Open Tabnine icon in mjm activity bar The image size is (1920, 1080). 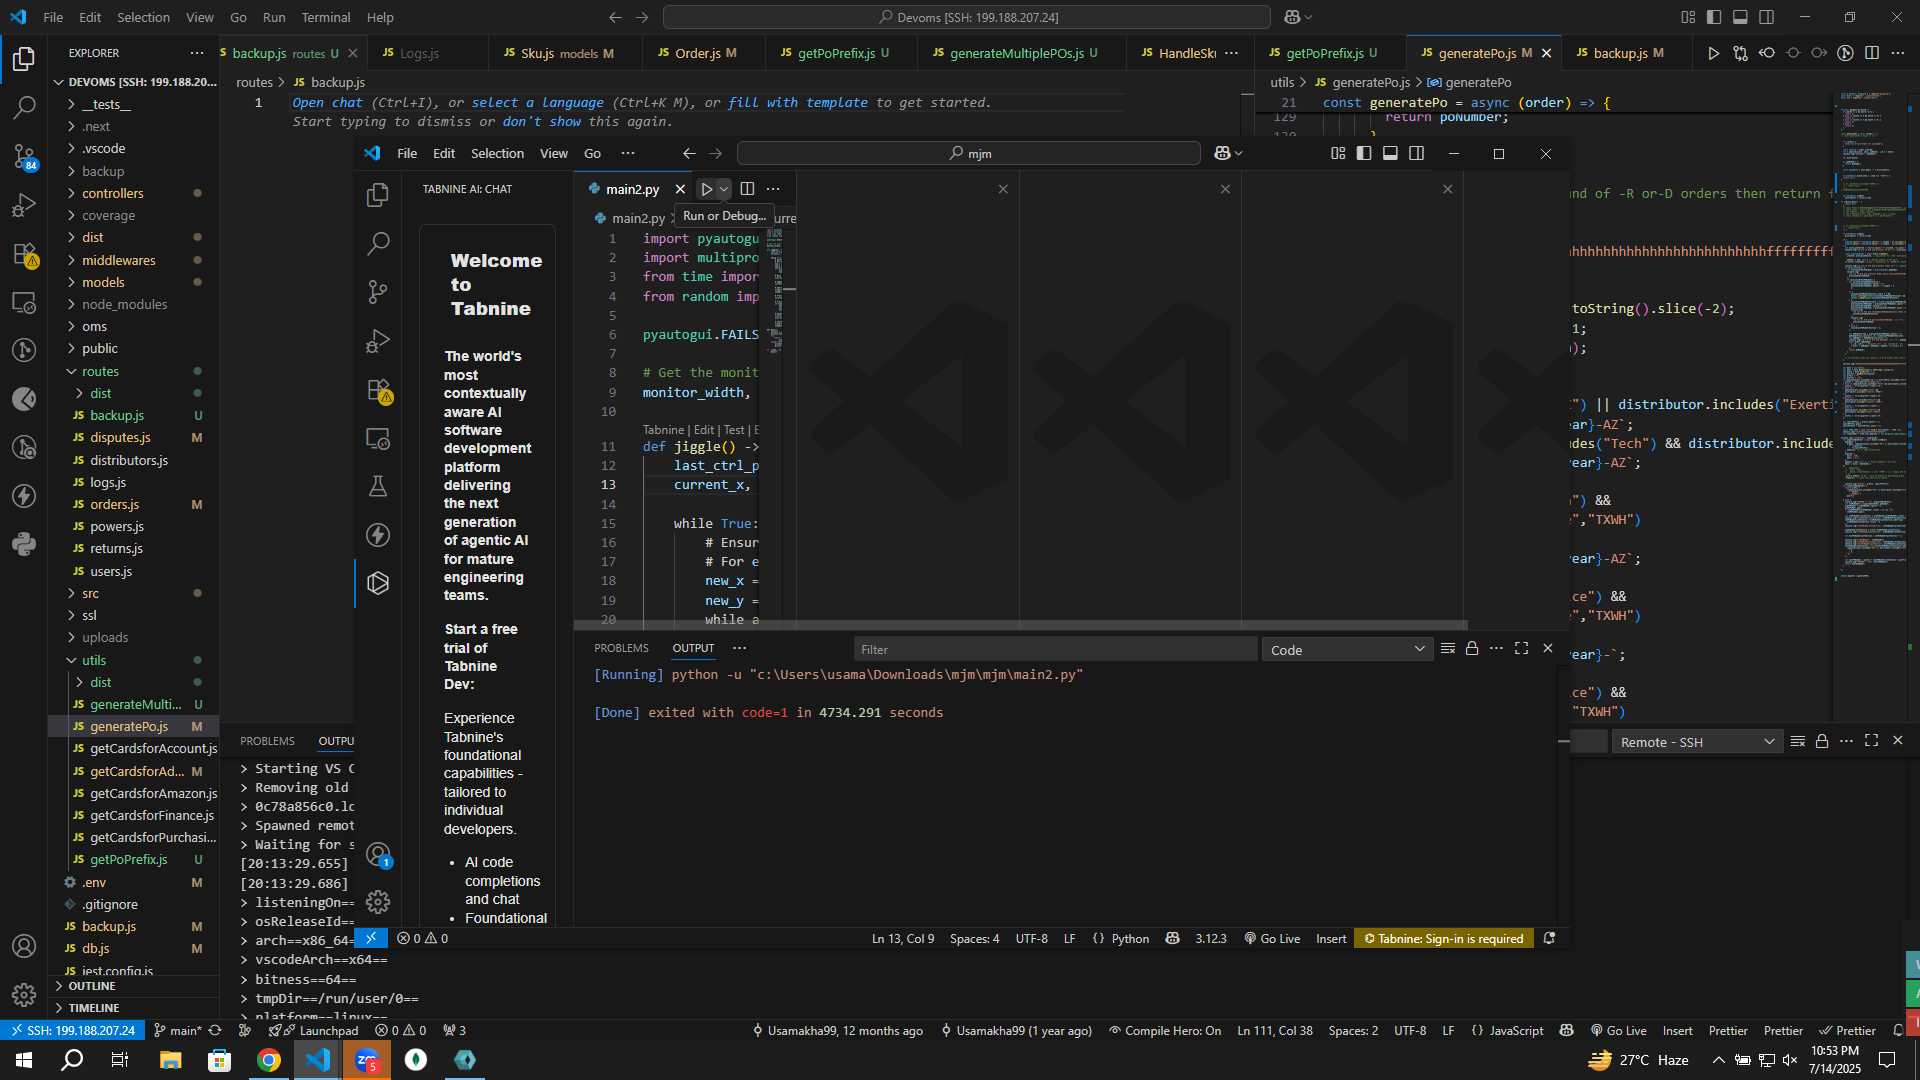[378, 583]
